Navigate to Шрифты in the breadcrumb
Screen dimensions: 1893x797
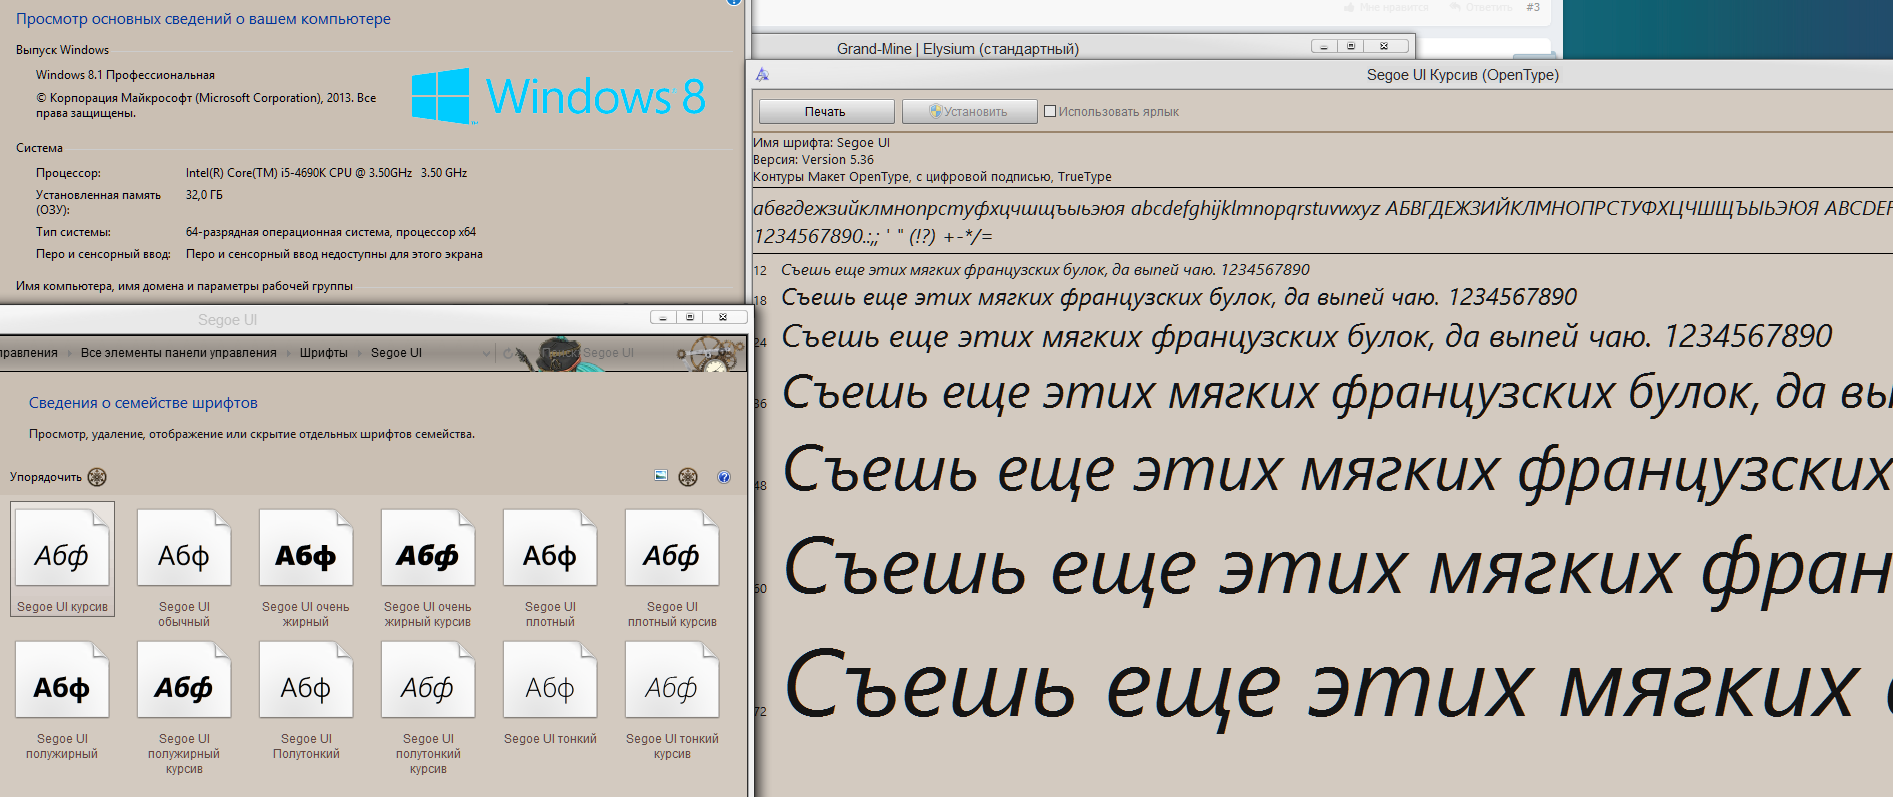324,353
